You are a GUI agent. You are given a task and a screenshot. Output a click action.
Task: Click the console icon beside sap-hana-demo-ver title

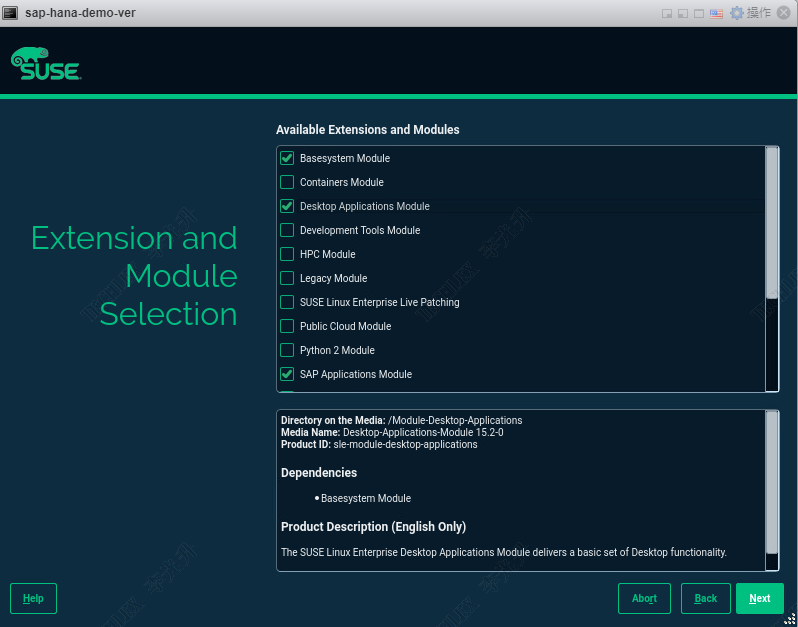10,13
